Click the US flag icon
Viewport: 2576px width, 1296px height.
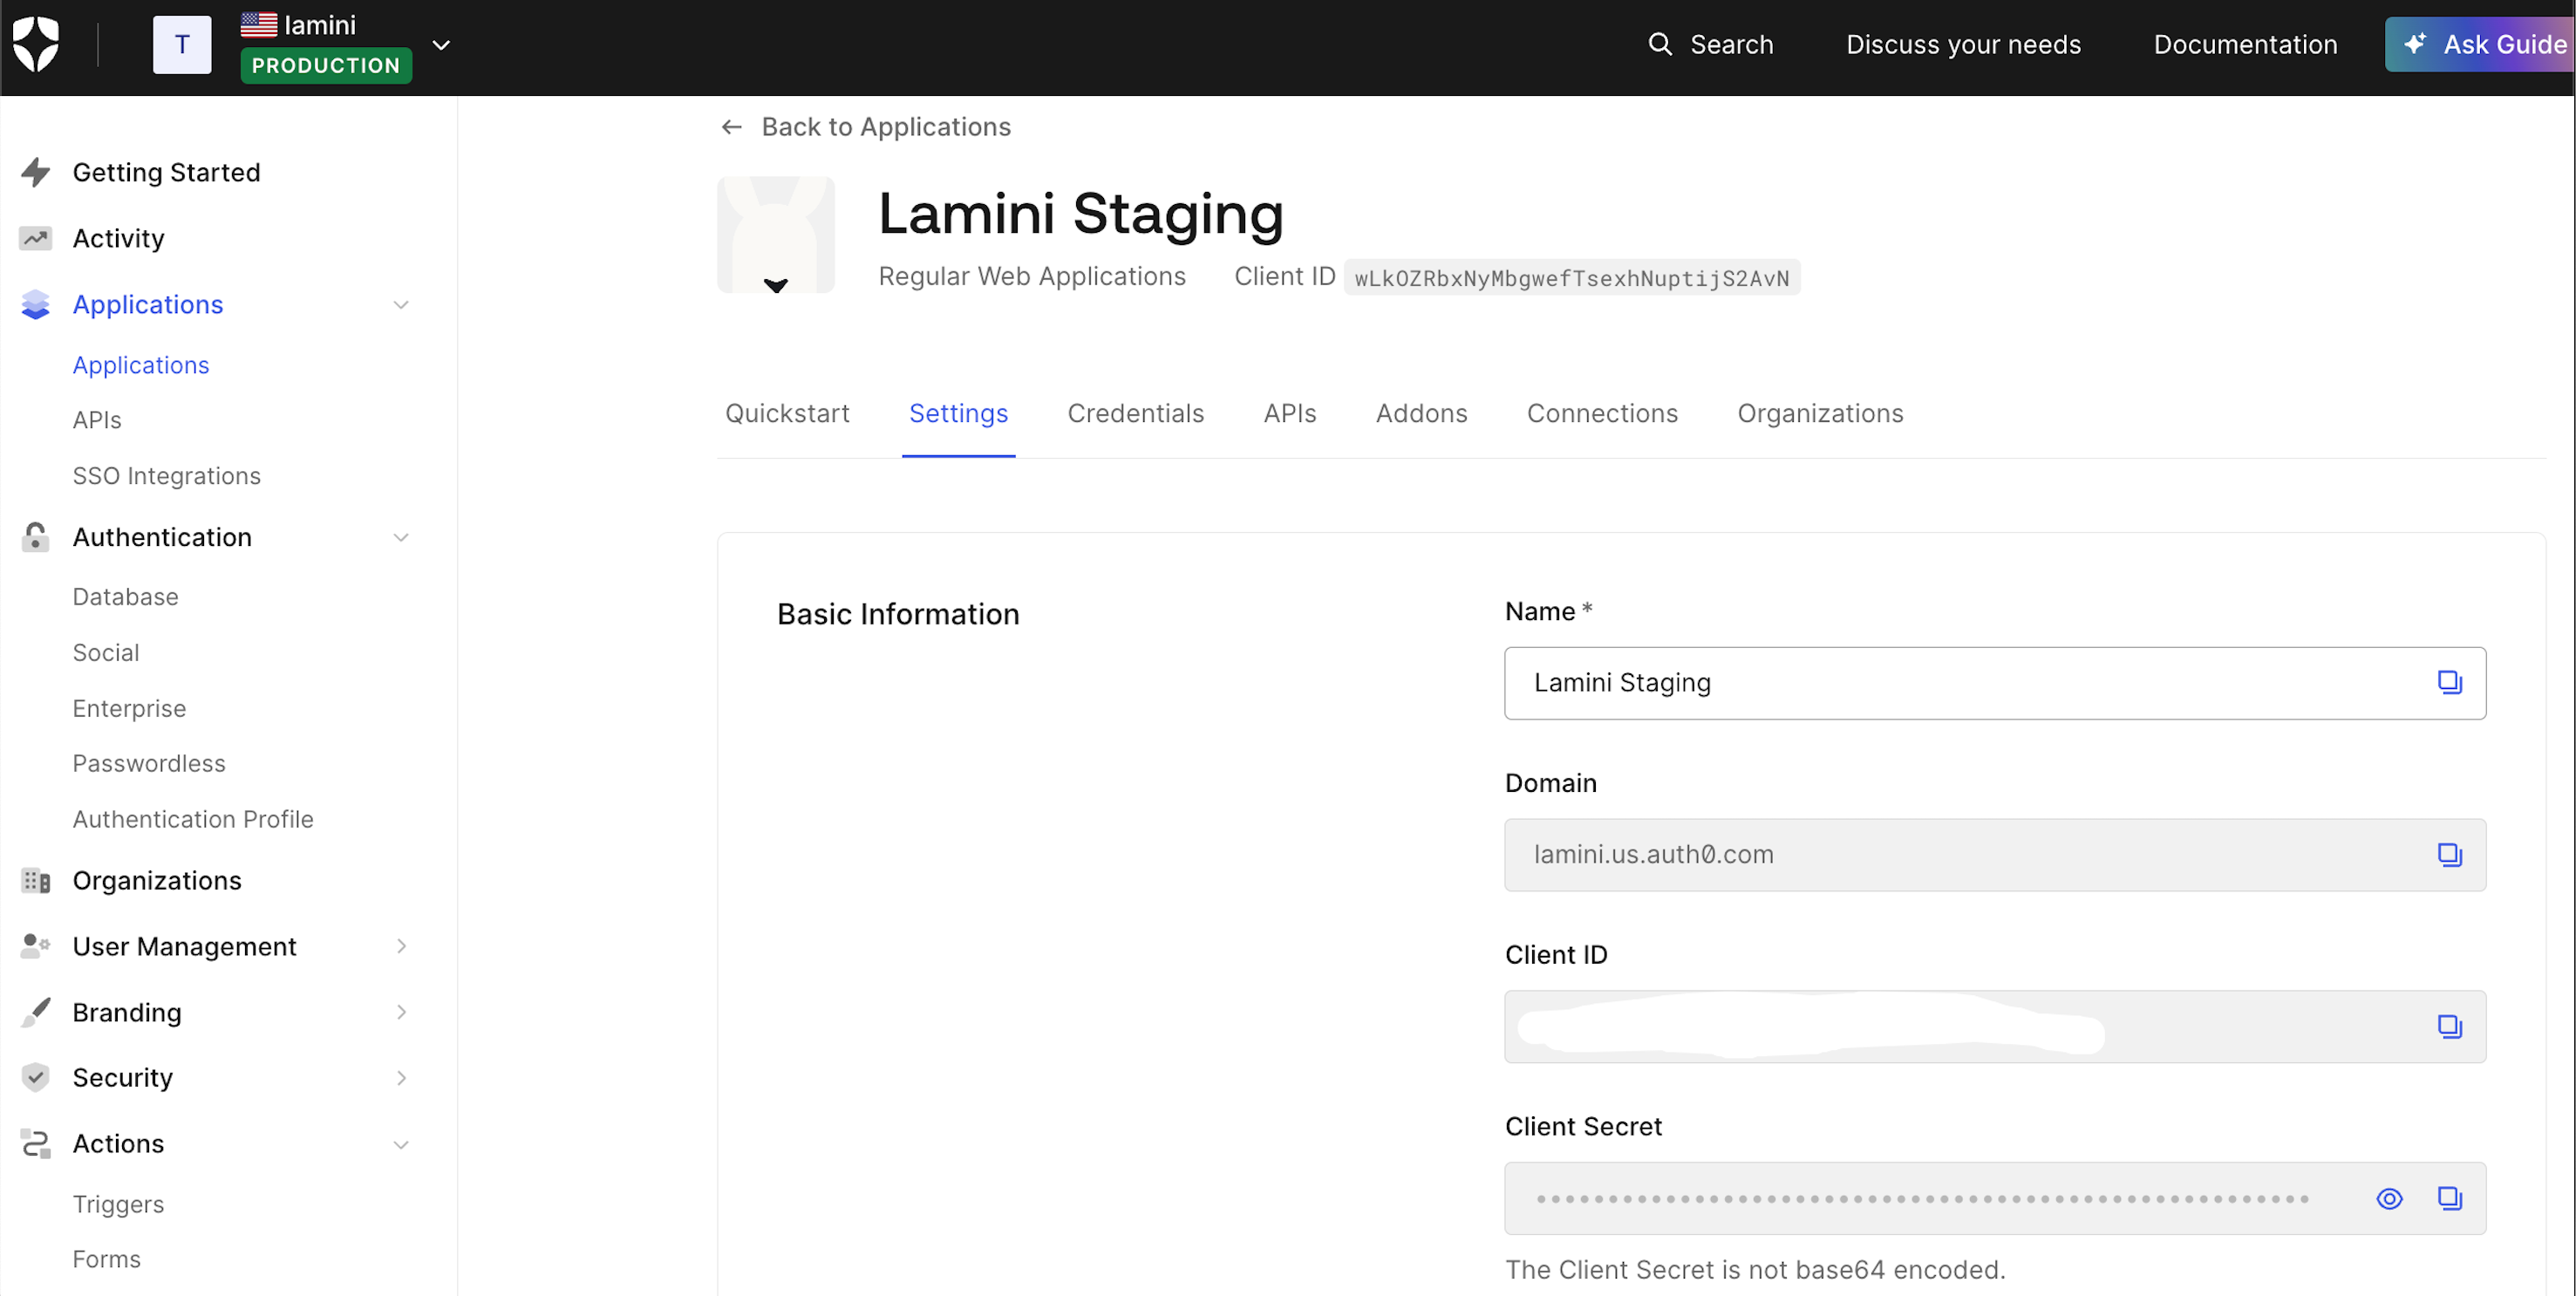pyautogui.click(x=259, y=24)
